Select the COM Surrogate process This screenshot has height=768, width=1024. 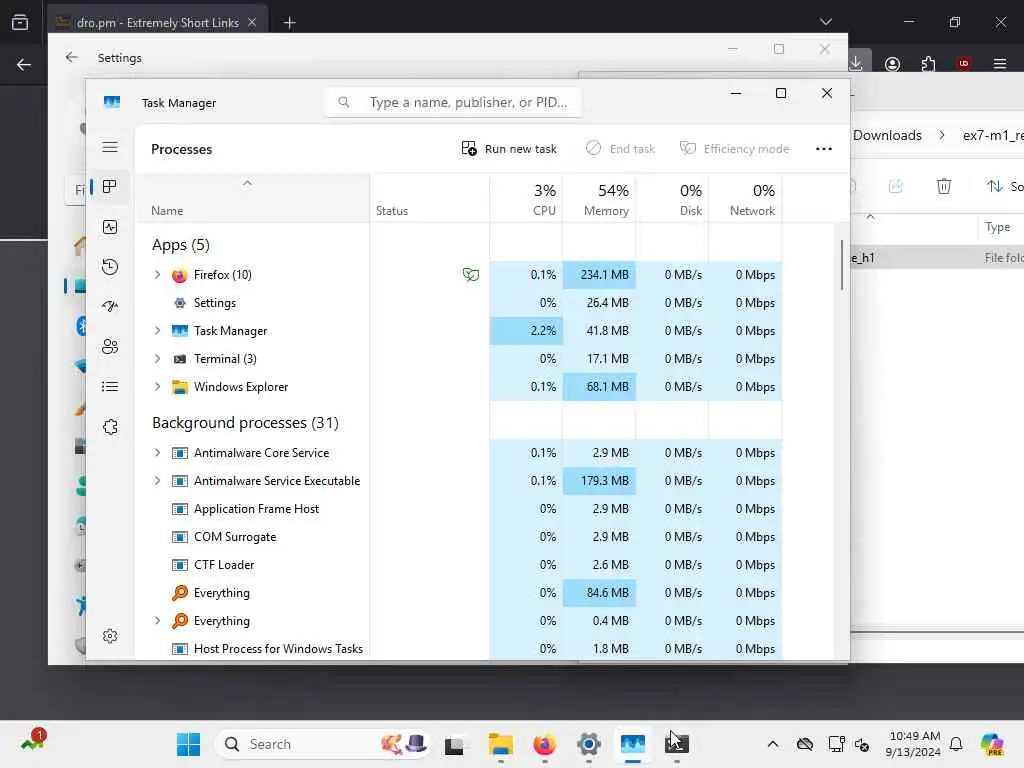[458, 537]
